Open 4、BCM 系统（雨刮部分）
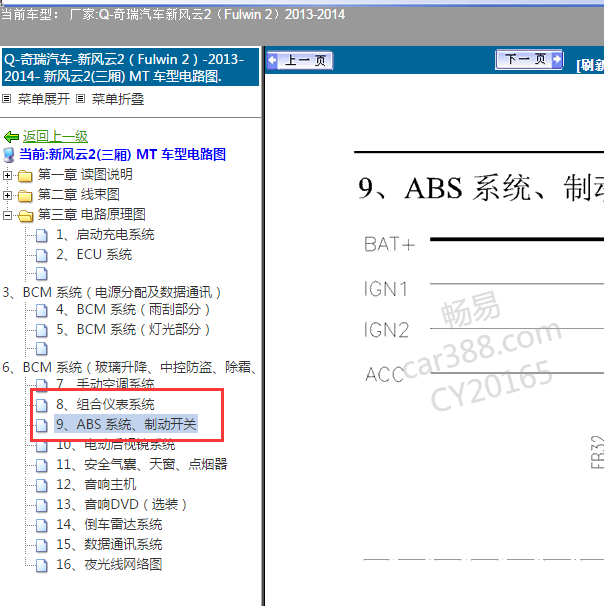The image size is (604, 606). (133, 309)
